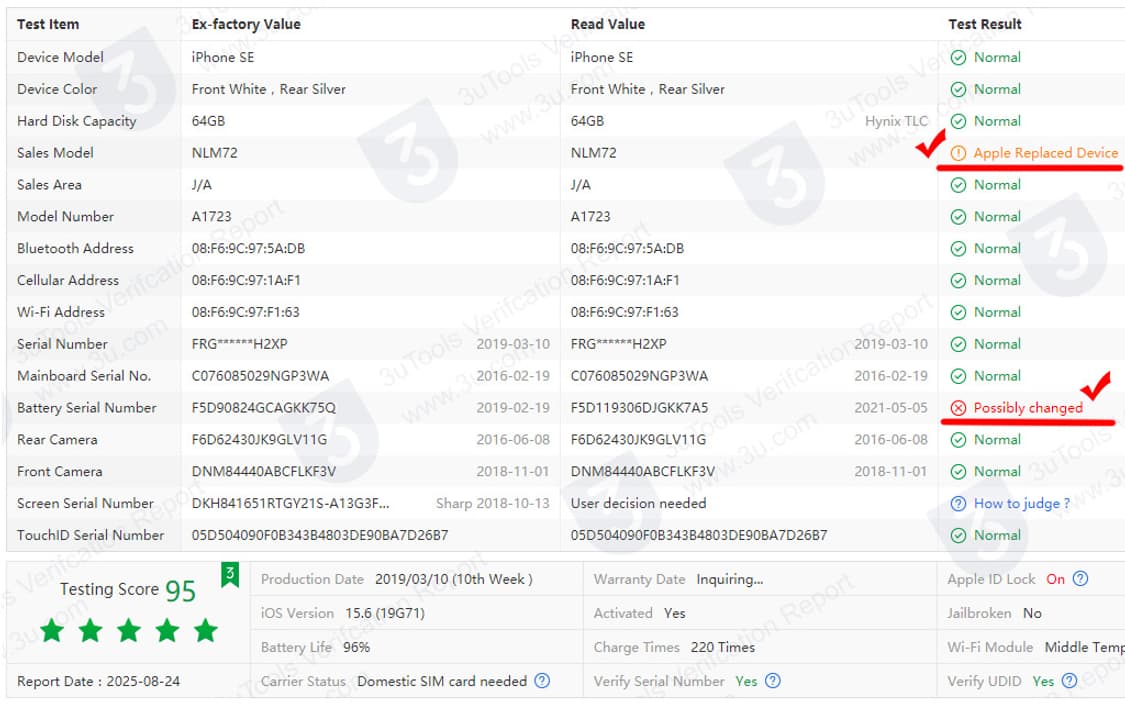Click the read battery serial F5D119306DJGKK7A5
Screen dimensions: 1125x708
tap(639, 407)
